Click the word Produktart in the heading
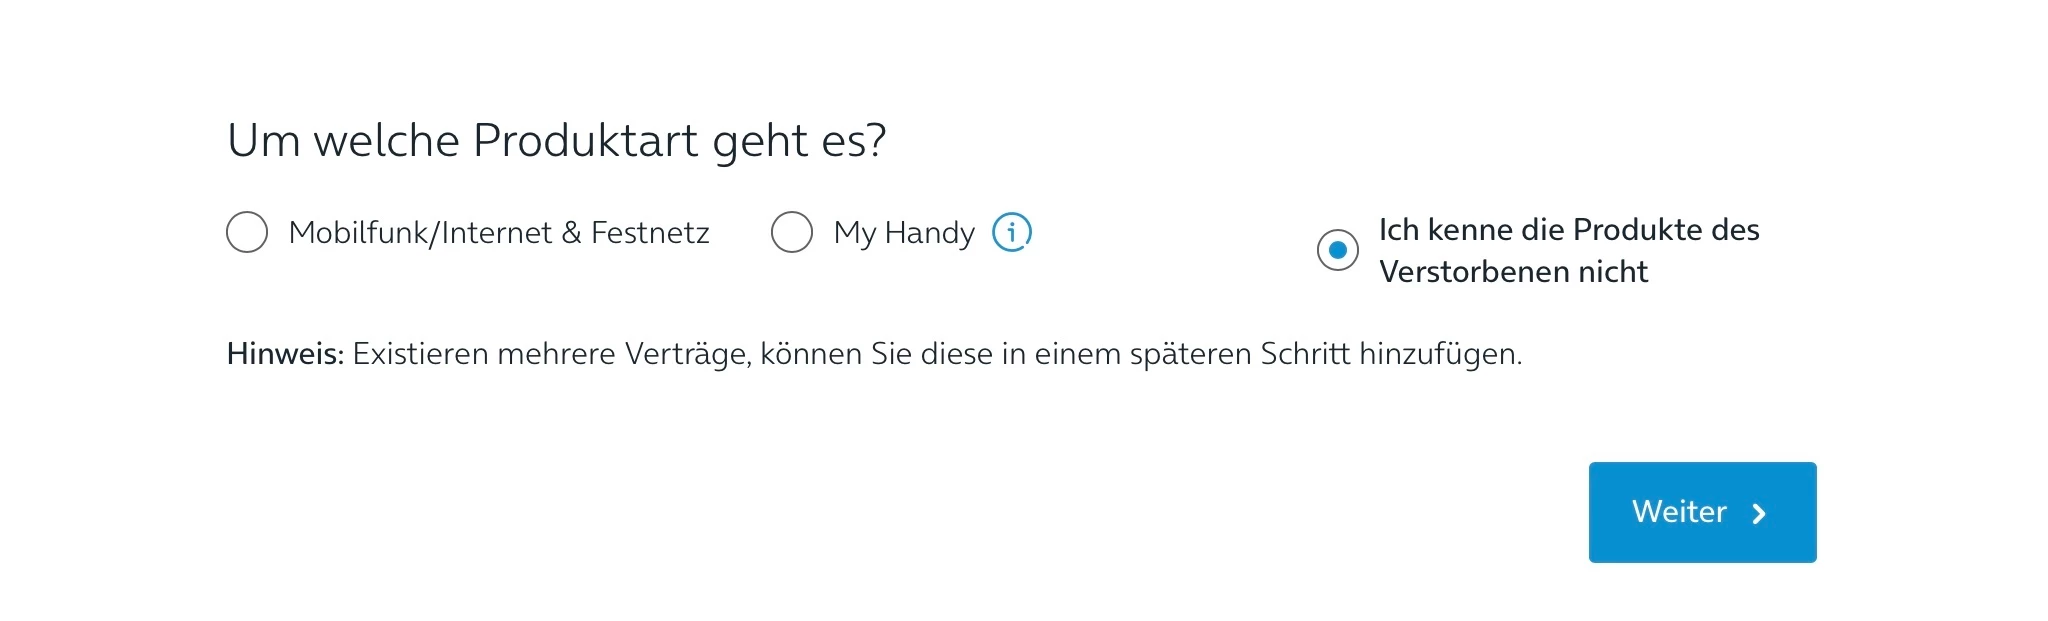2048x621 pixels. [x=584, y=141]
